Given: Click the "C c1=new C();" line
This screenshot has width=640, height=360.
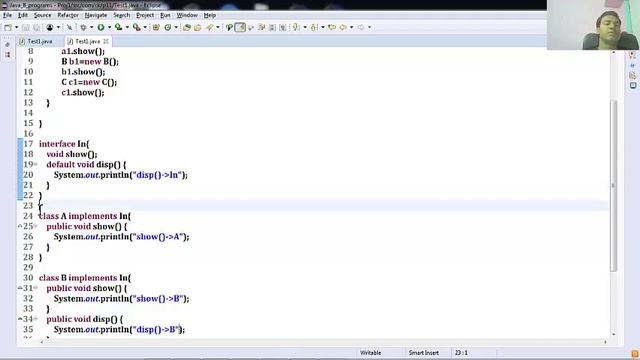Looking at the screenshot, I should (89, 82).
